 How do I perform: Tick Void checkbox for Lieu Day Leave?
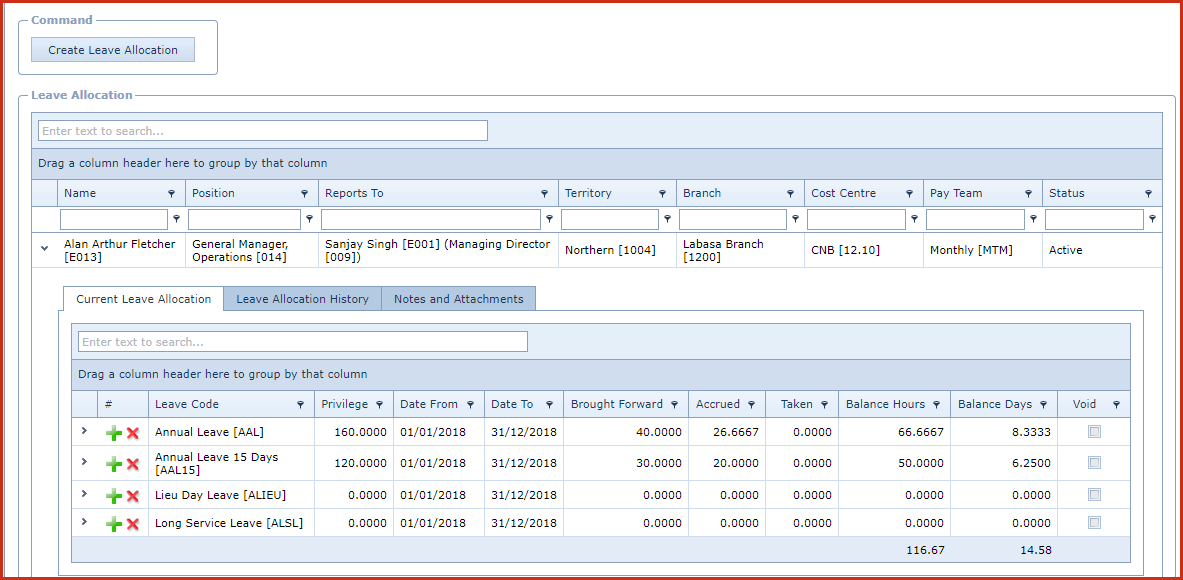click(1094, 495)
